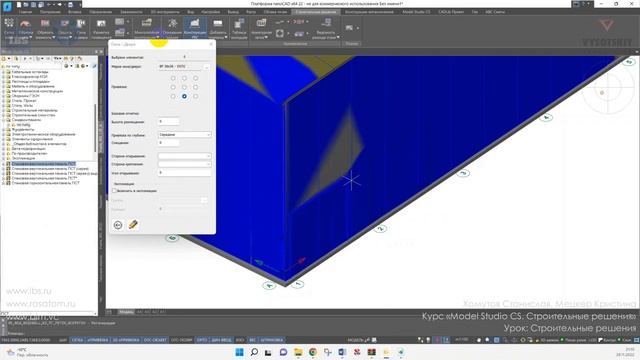Viewport: 640px width, 360px height.
Task: Open the Windows Start menu
Action: pyautogui.click(x=240, y=352)
